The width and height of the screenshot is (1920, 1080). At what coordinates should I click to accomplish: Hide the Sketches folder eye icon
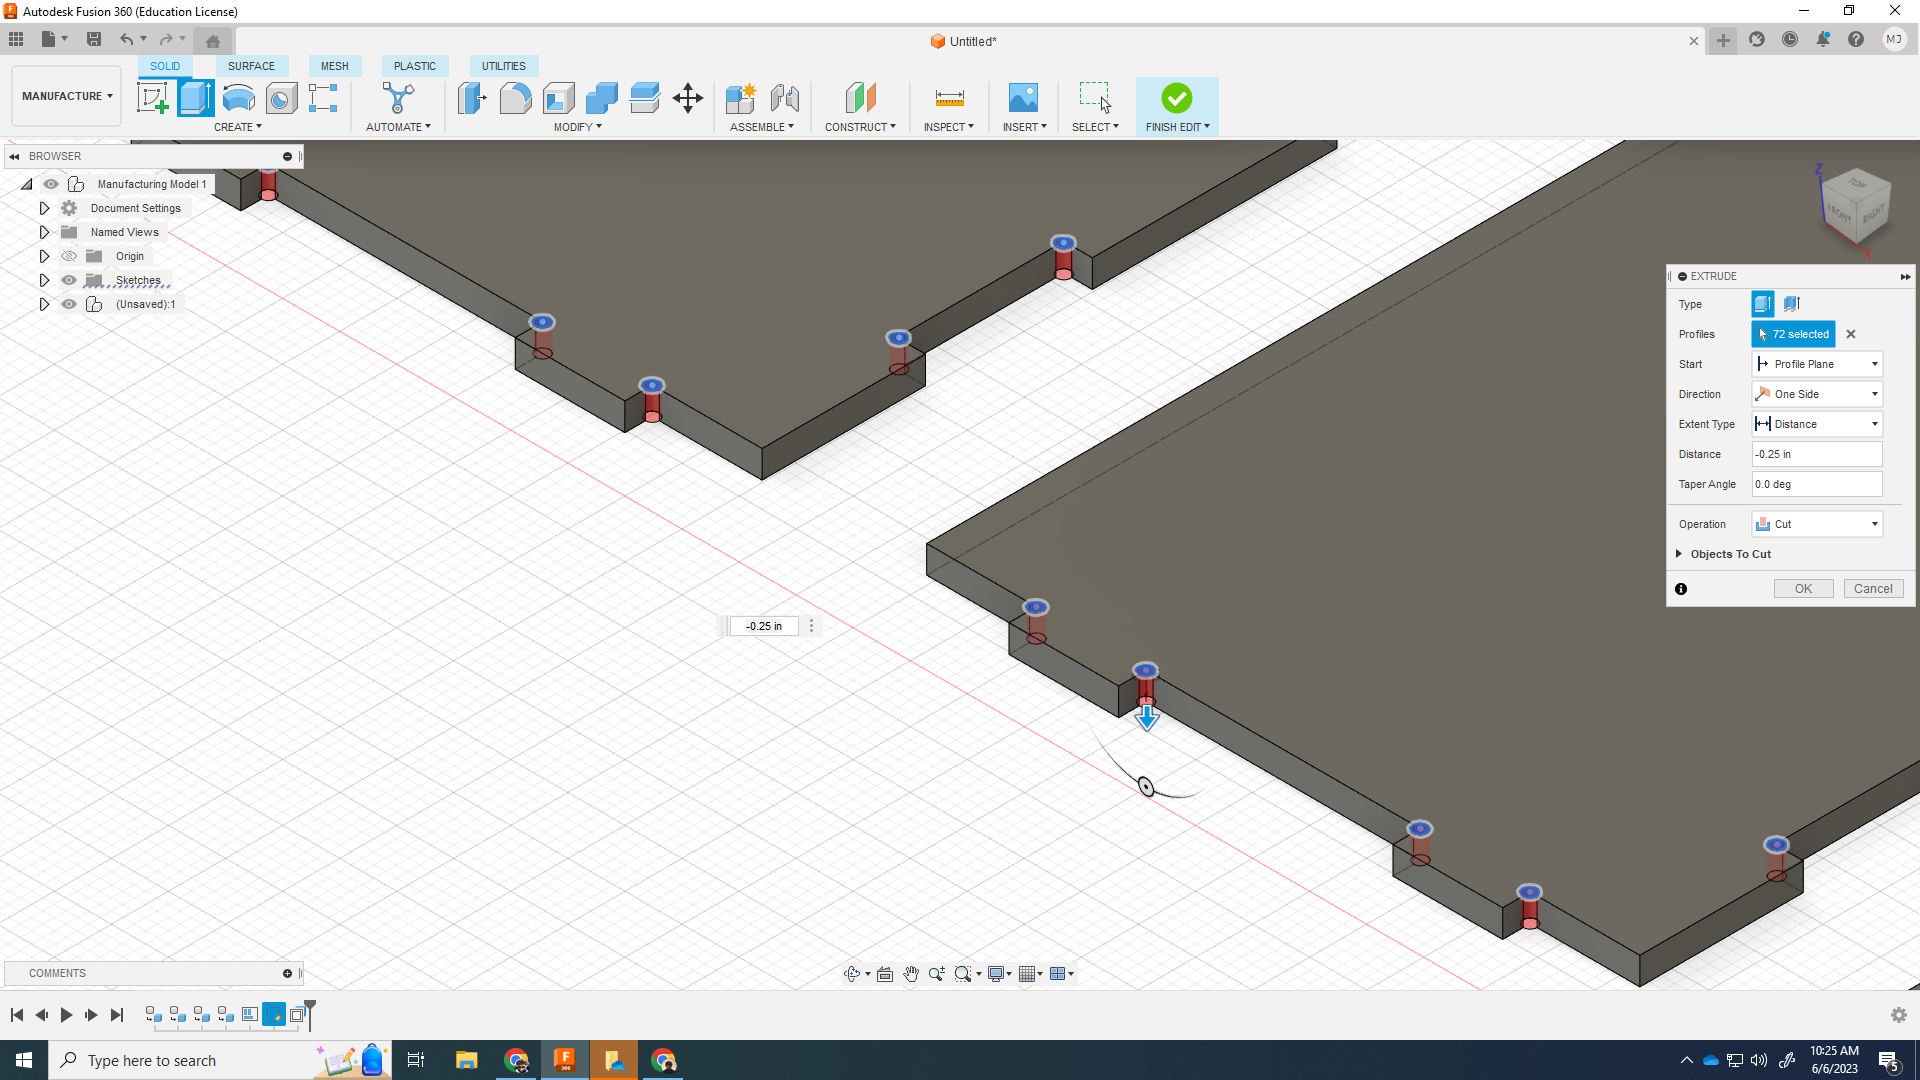click(69, 280)
